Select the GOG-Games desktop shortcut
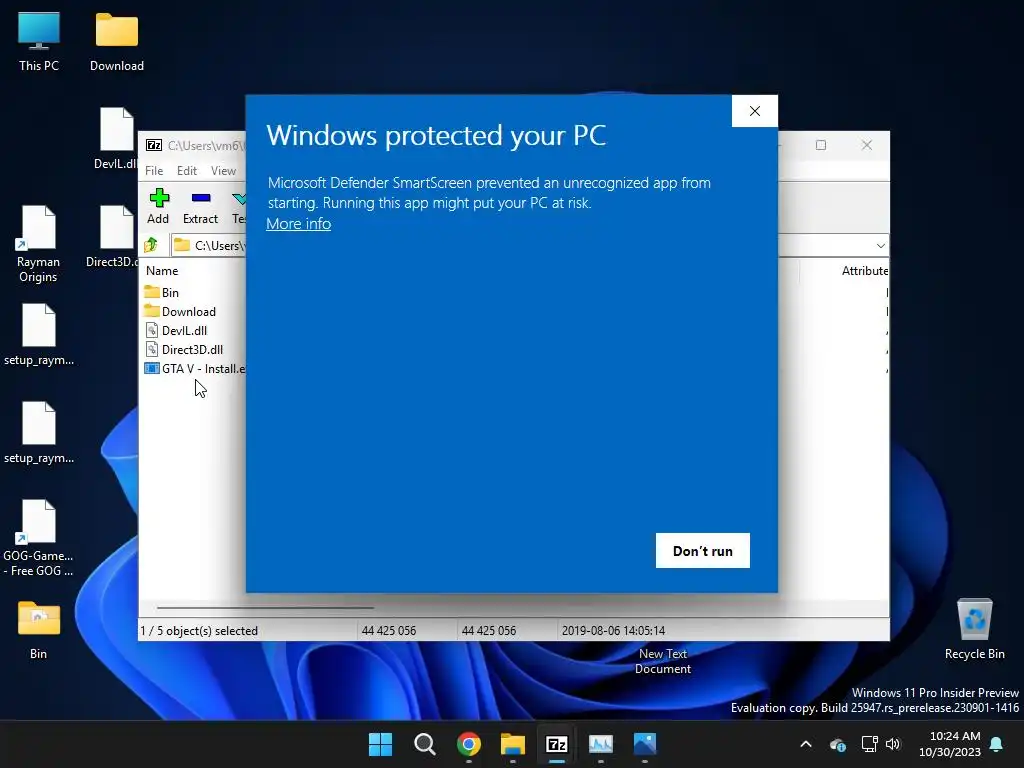Image resolution: width=1024 pixels, height=768 pixels. [x=39, y=538]
